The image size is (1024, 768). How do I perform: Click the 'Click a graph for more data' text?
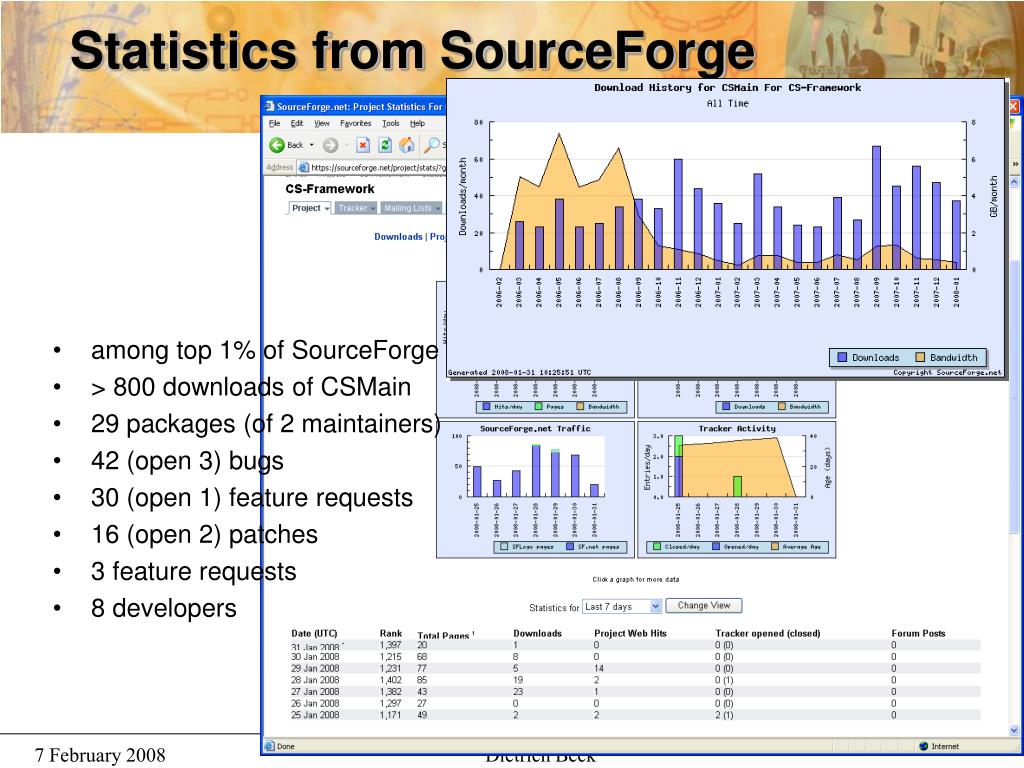click(635, 579)
